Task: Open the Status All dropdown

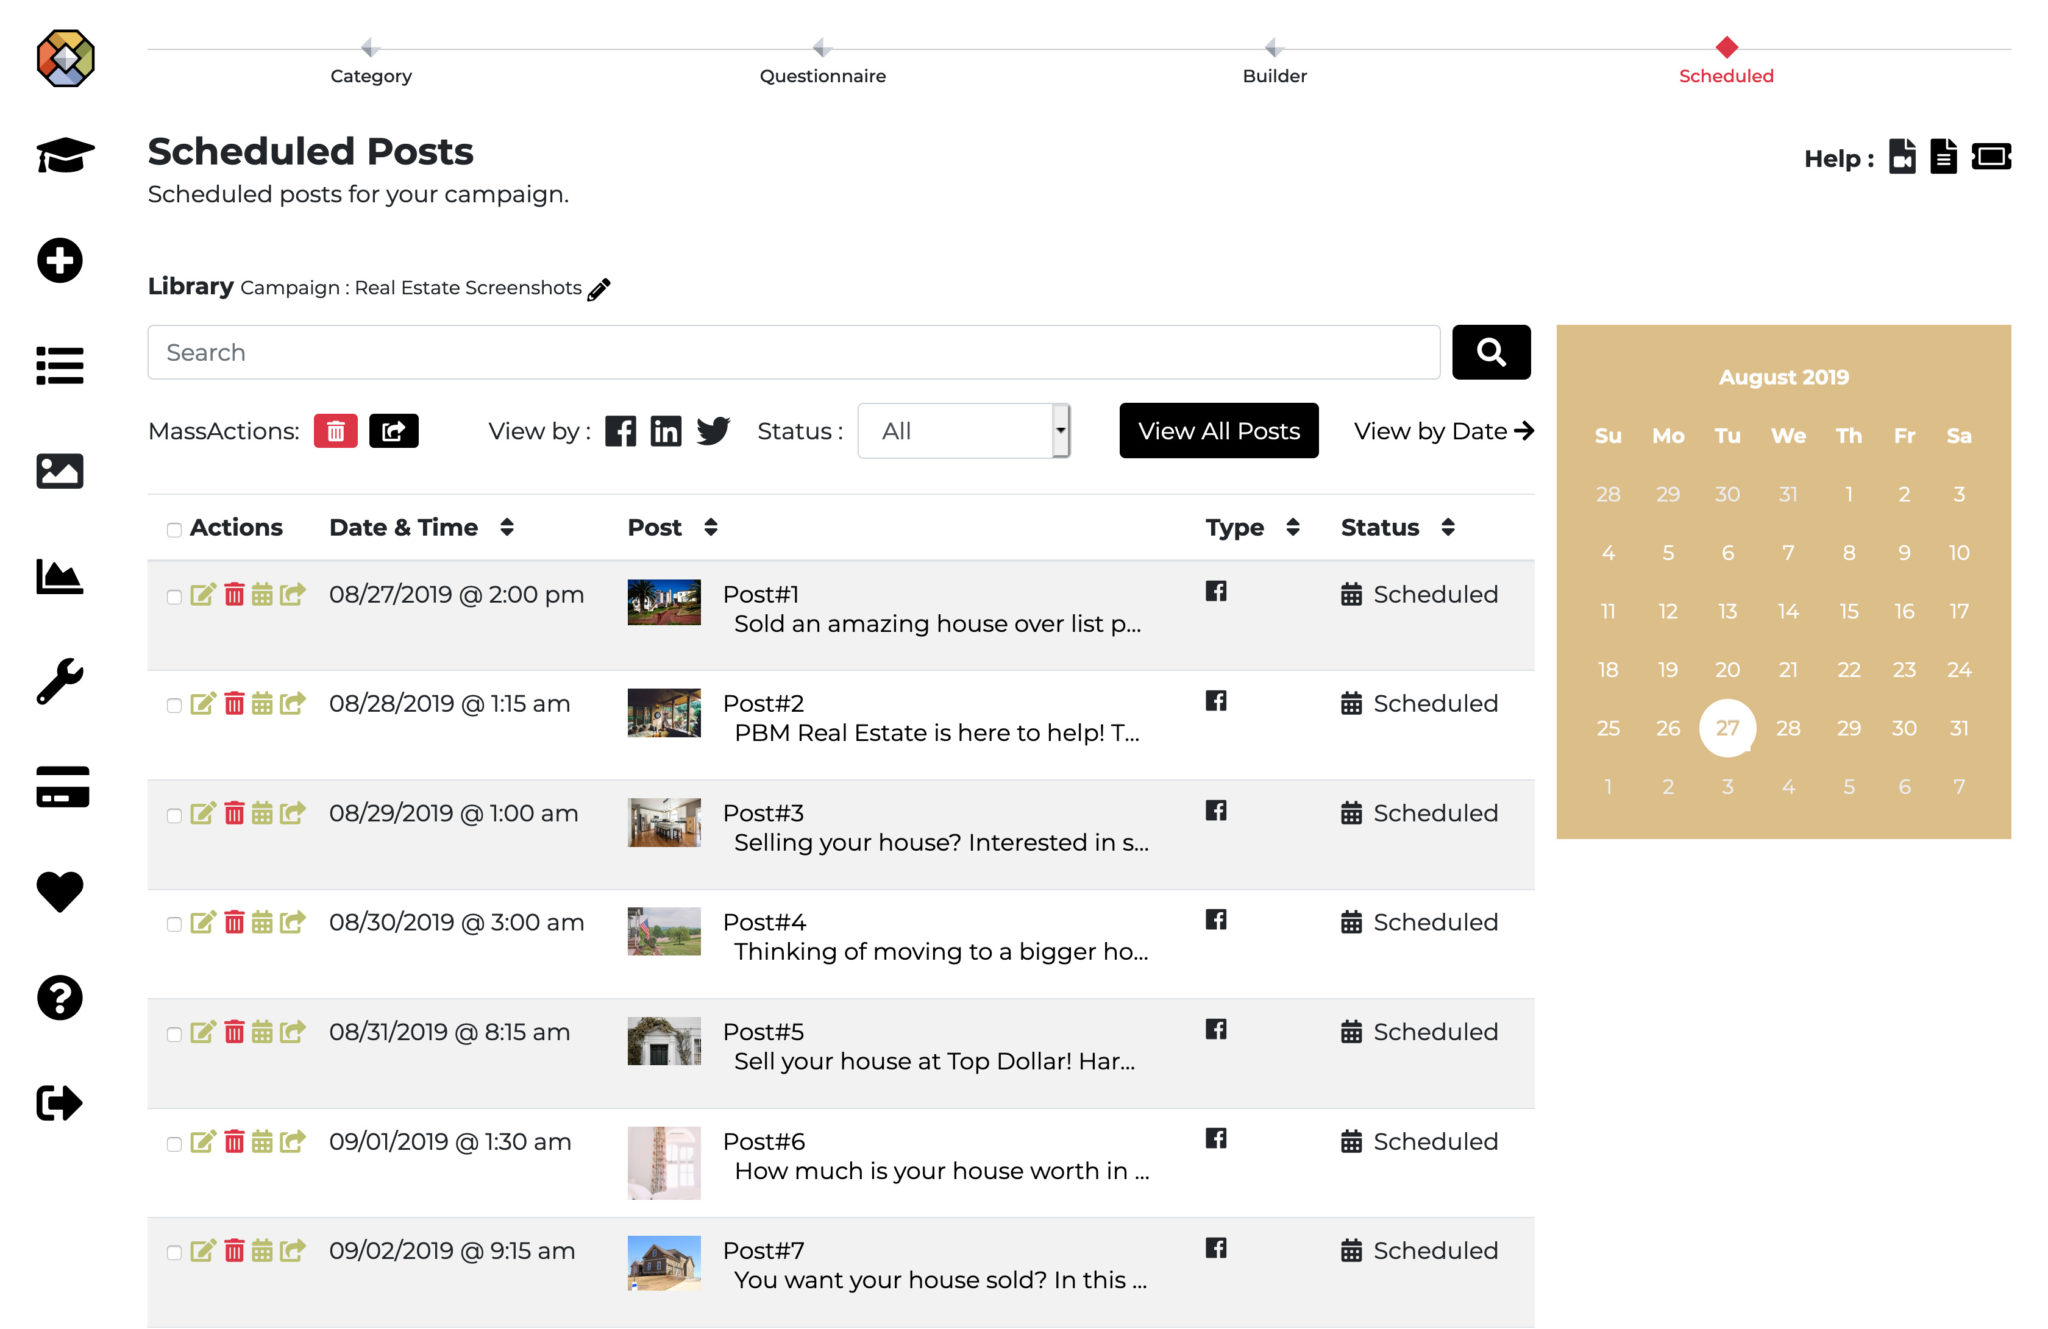Action: (964, 431)
